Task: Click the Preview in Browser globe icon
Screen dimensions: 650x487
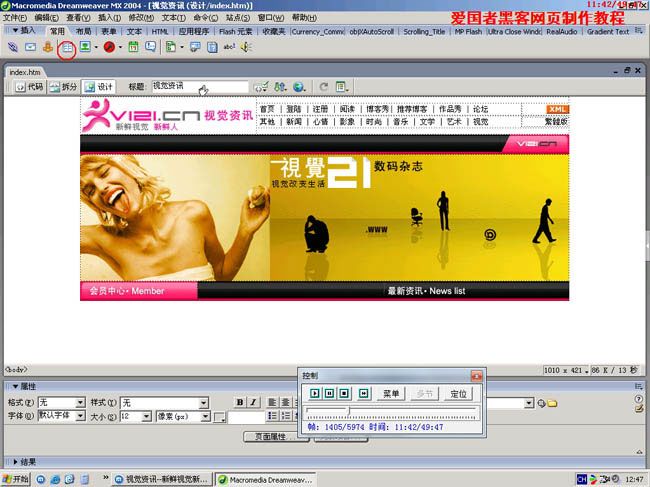Action: [299, 87]
